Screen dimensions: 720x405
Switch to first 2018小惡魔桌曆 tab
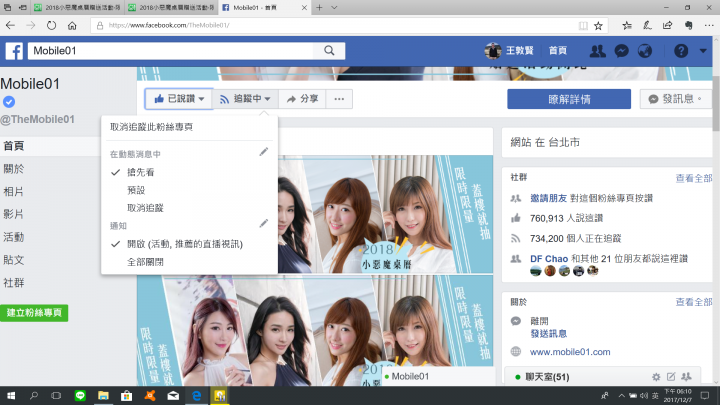[x=78, y=7]
